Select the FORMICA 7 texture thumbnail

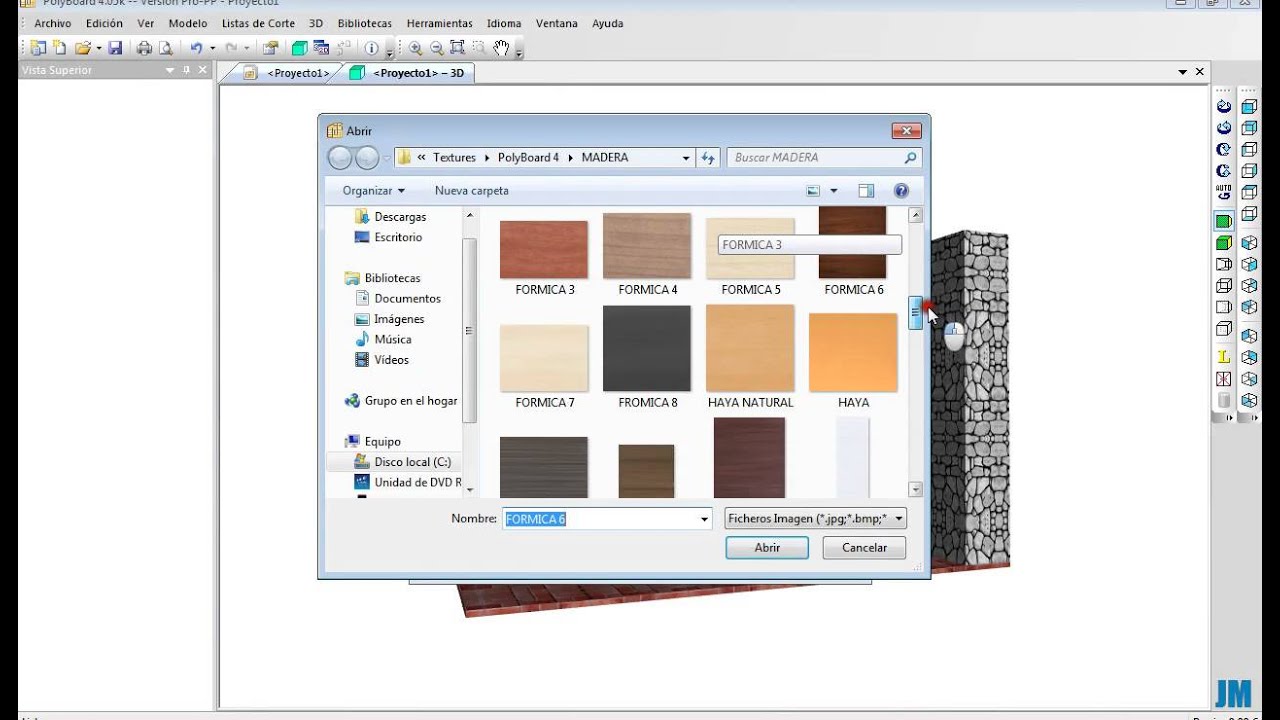544,357
